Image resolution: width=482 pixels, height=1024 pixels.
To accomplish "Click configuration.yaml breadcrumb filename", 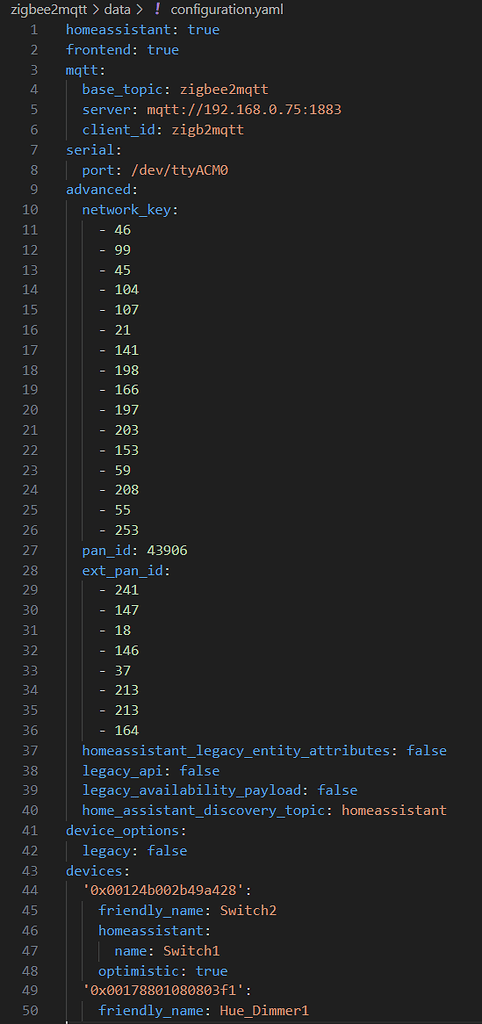I will 227,10.
